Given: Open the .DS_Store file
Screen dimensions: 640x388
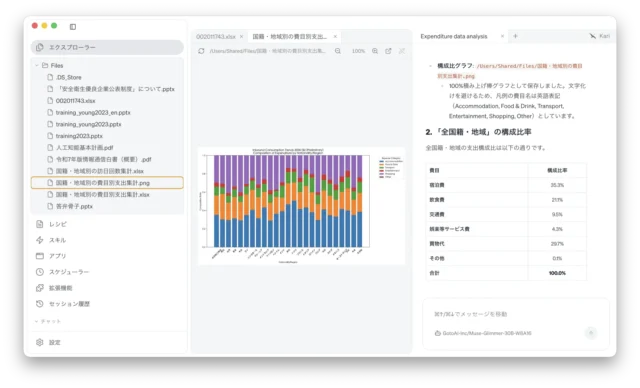Looking at the screenshot, I should coord(69,77).
